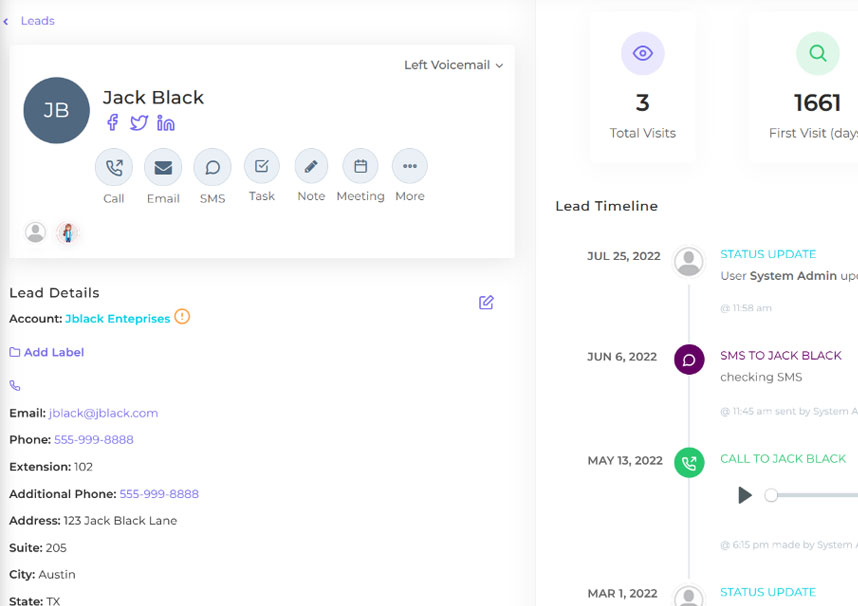
Task: Open Jack Black's LinkedIn profile icon
Action: tap(166, 123)
